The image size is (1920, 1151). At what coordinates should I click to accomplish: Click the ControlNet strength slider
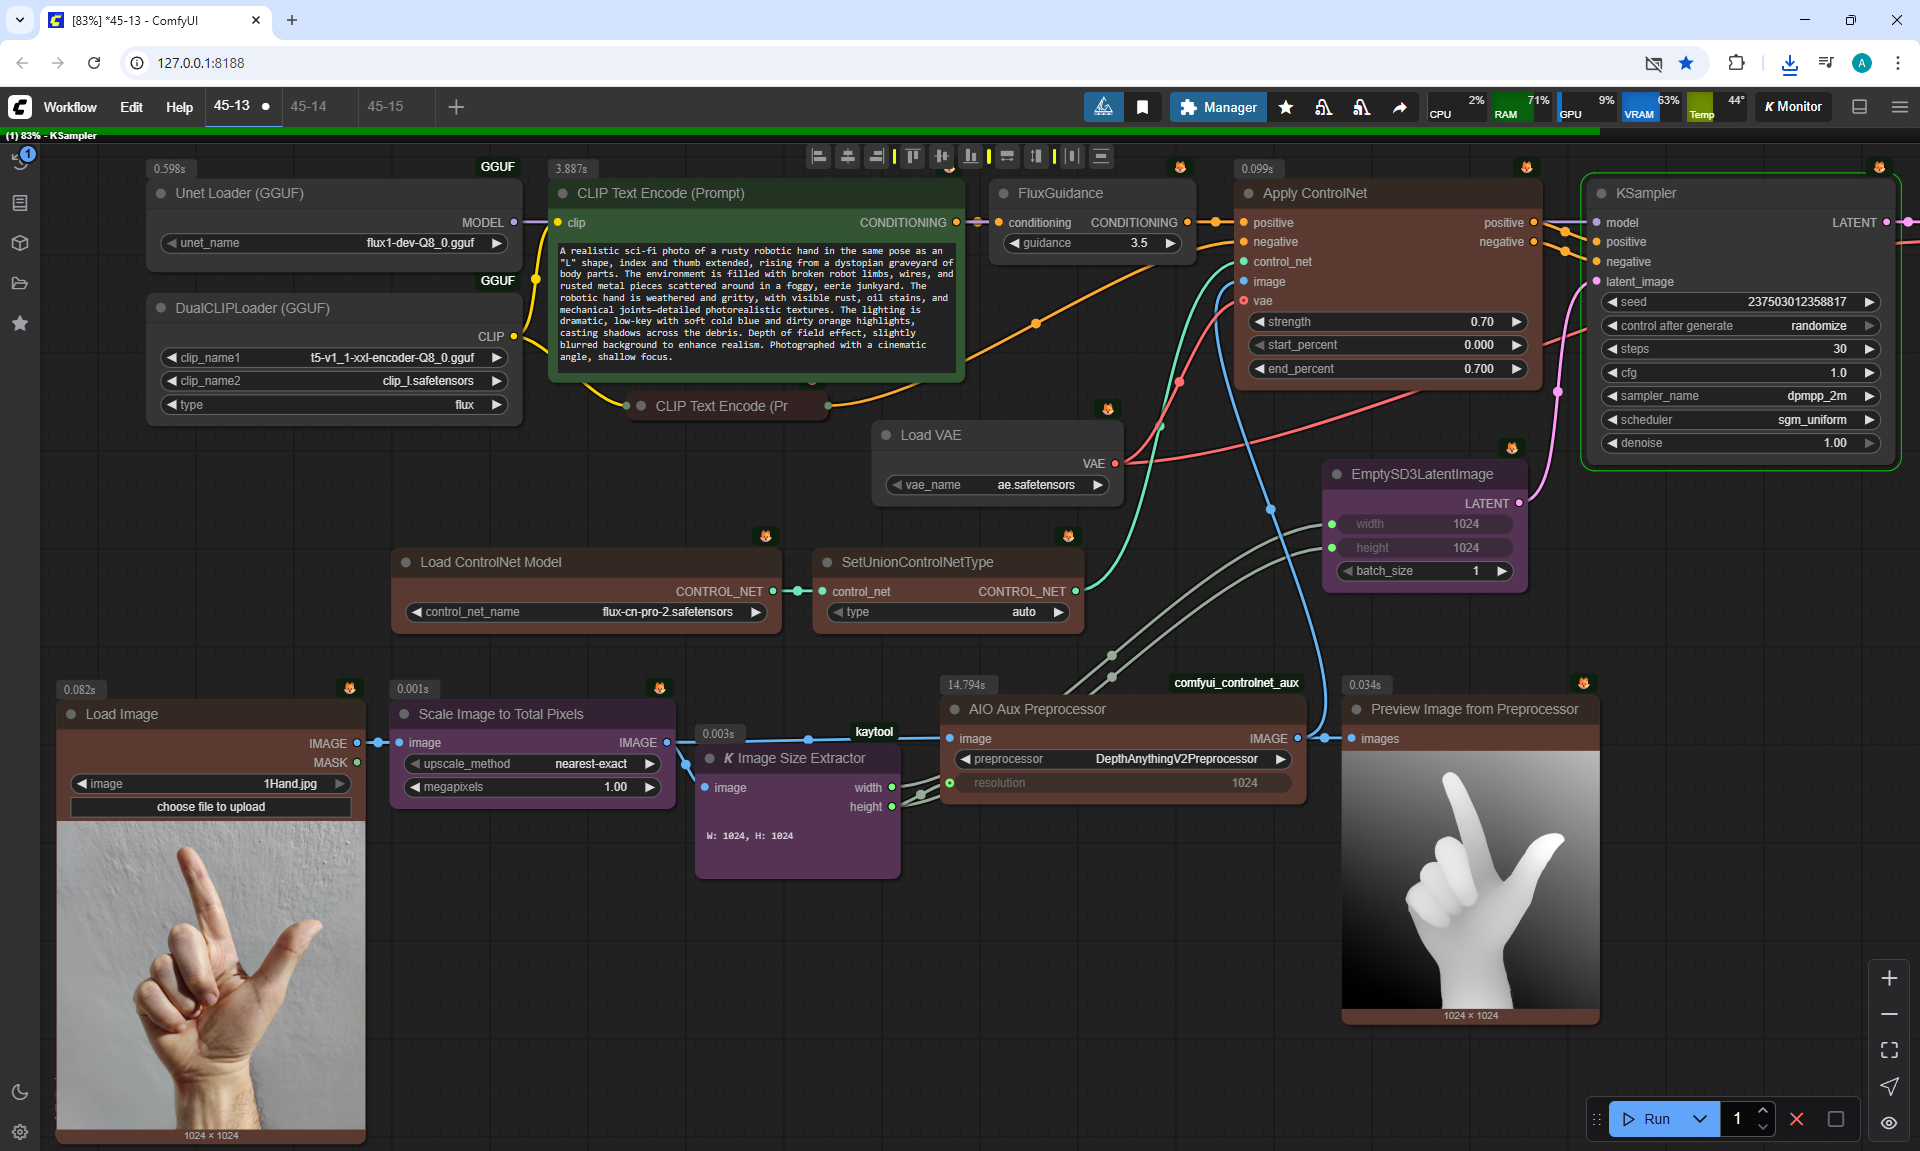(x=1387, y=322)
